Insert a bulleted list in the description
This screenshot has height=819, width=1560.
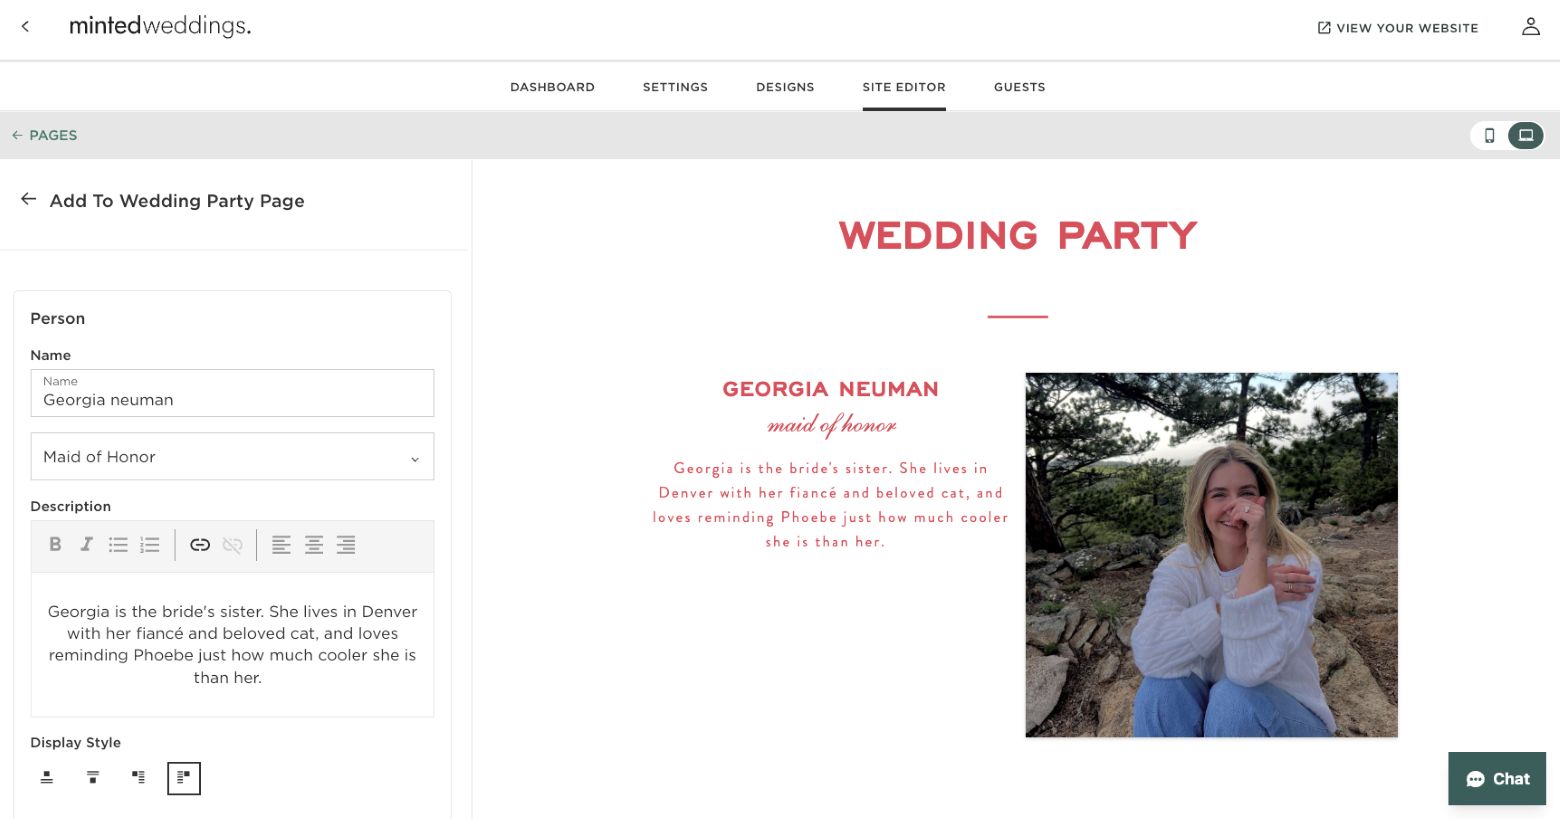(x=118, y=544)
